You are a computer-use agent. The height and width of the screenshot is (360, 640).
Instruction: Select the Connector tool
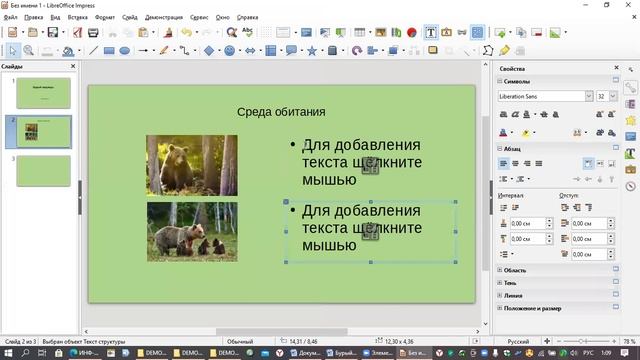point(184,51)
